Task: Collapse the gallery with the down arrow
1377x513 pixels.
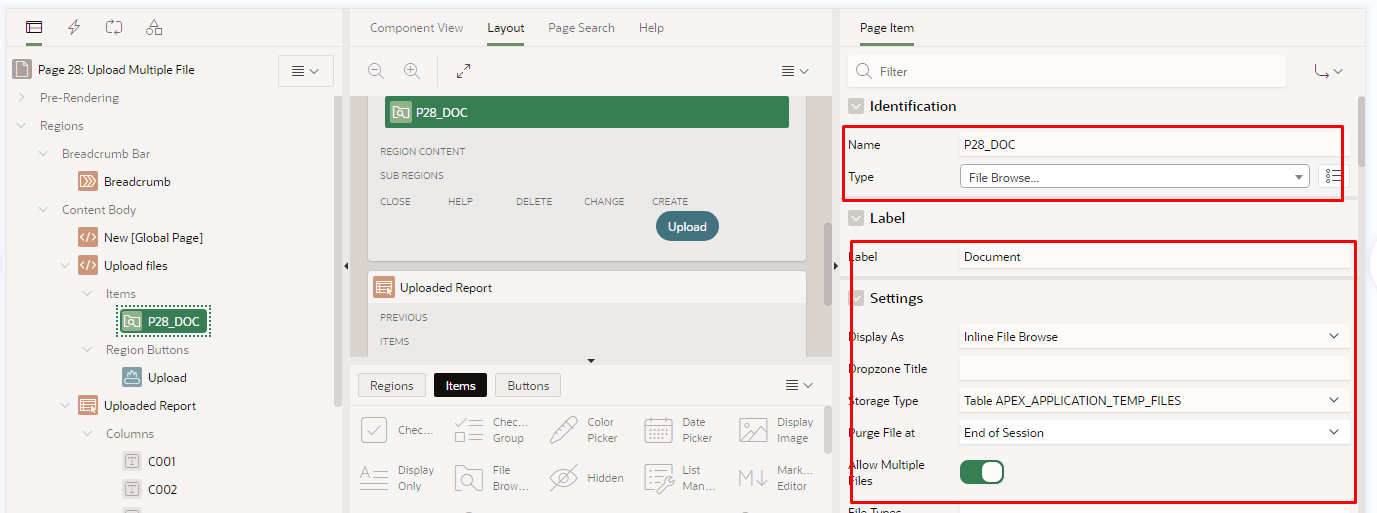Action: tap(591, 360)
